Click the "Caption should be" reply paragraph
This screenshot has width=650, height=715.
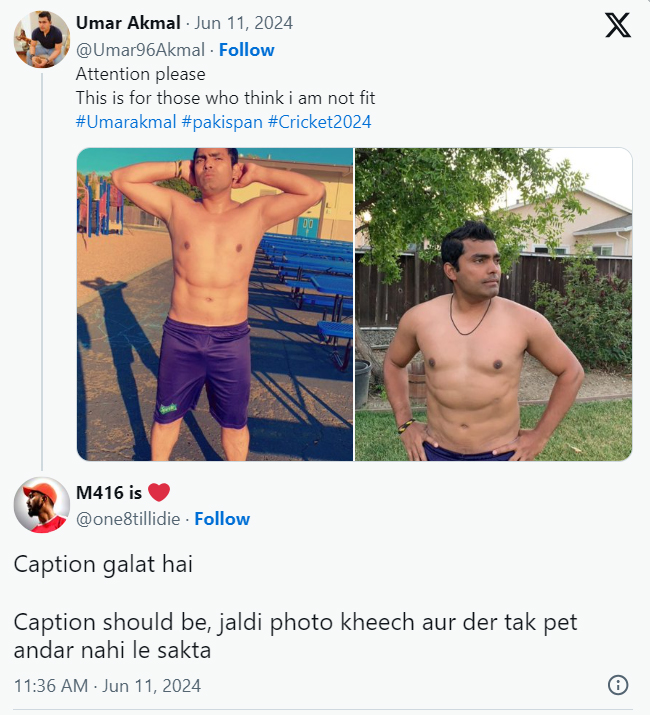295,635
